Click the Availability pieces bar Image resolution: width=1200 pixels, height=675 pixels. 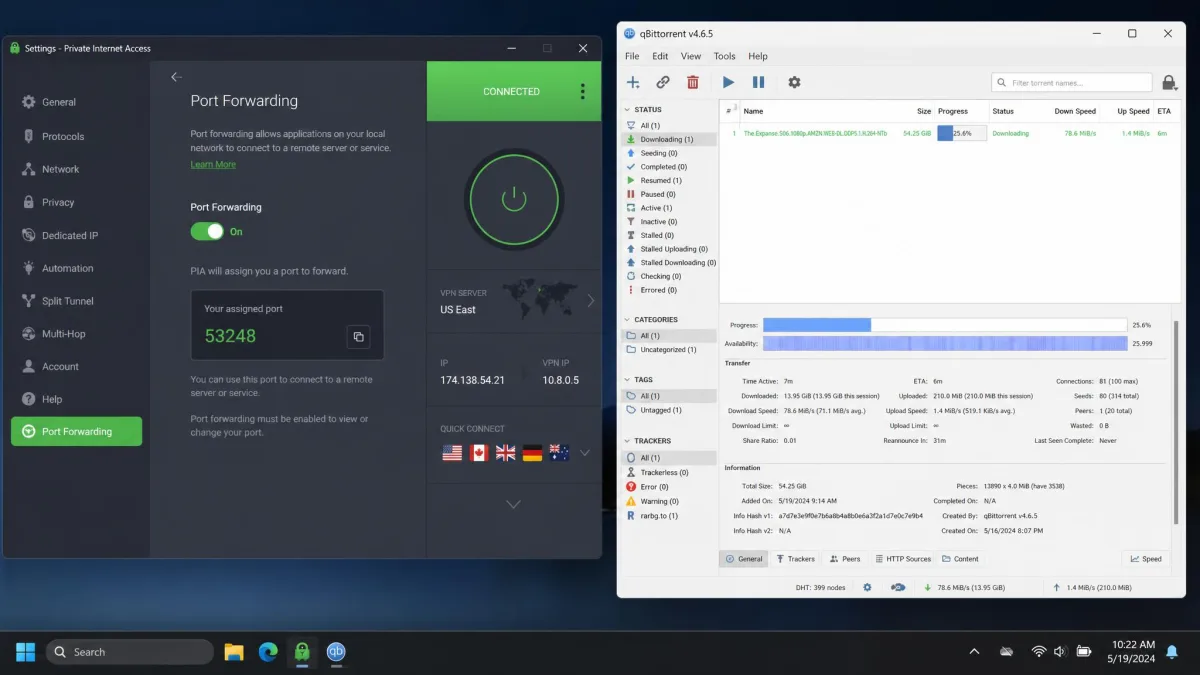(945, 343)
